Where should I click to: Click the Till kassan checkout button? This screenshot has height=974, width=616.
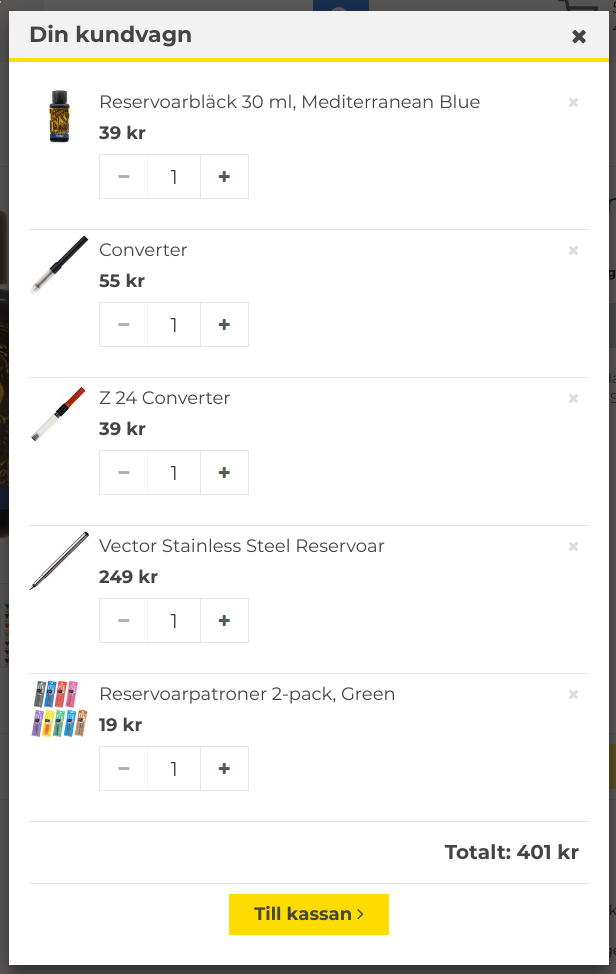point(308,914)
